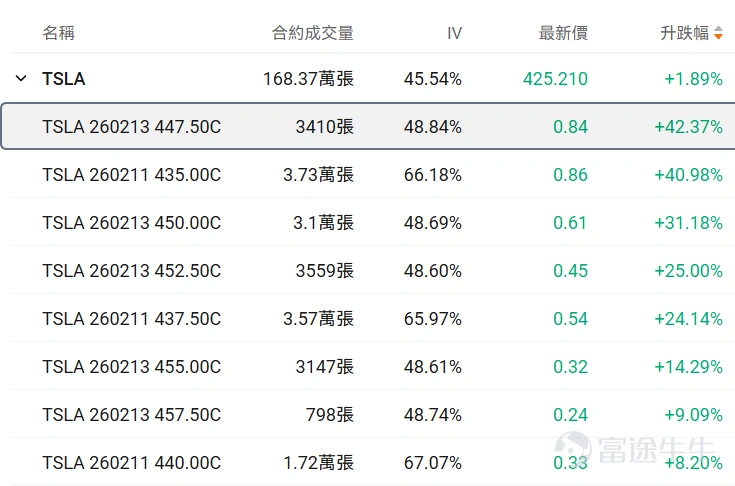The width and height of the screenshot is (735, 486).
Task: Click latest price 0.24
Action: pos(570,415)
